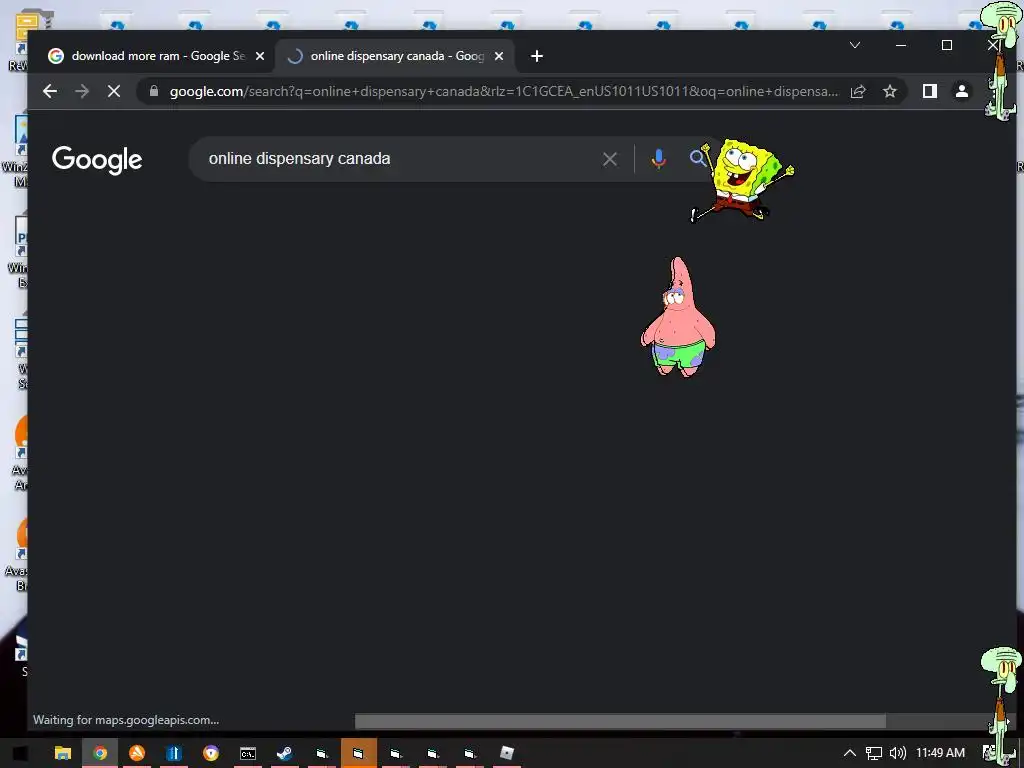
Task: Open the Chrome profile menu
Action: click(x=961, y=91)
